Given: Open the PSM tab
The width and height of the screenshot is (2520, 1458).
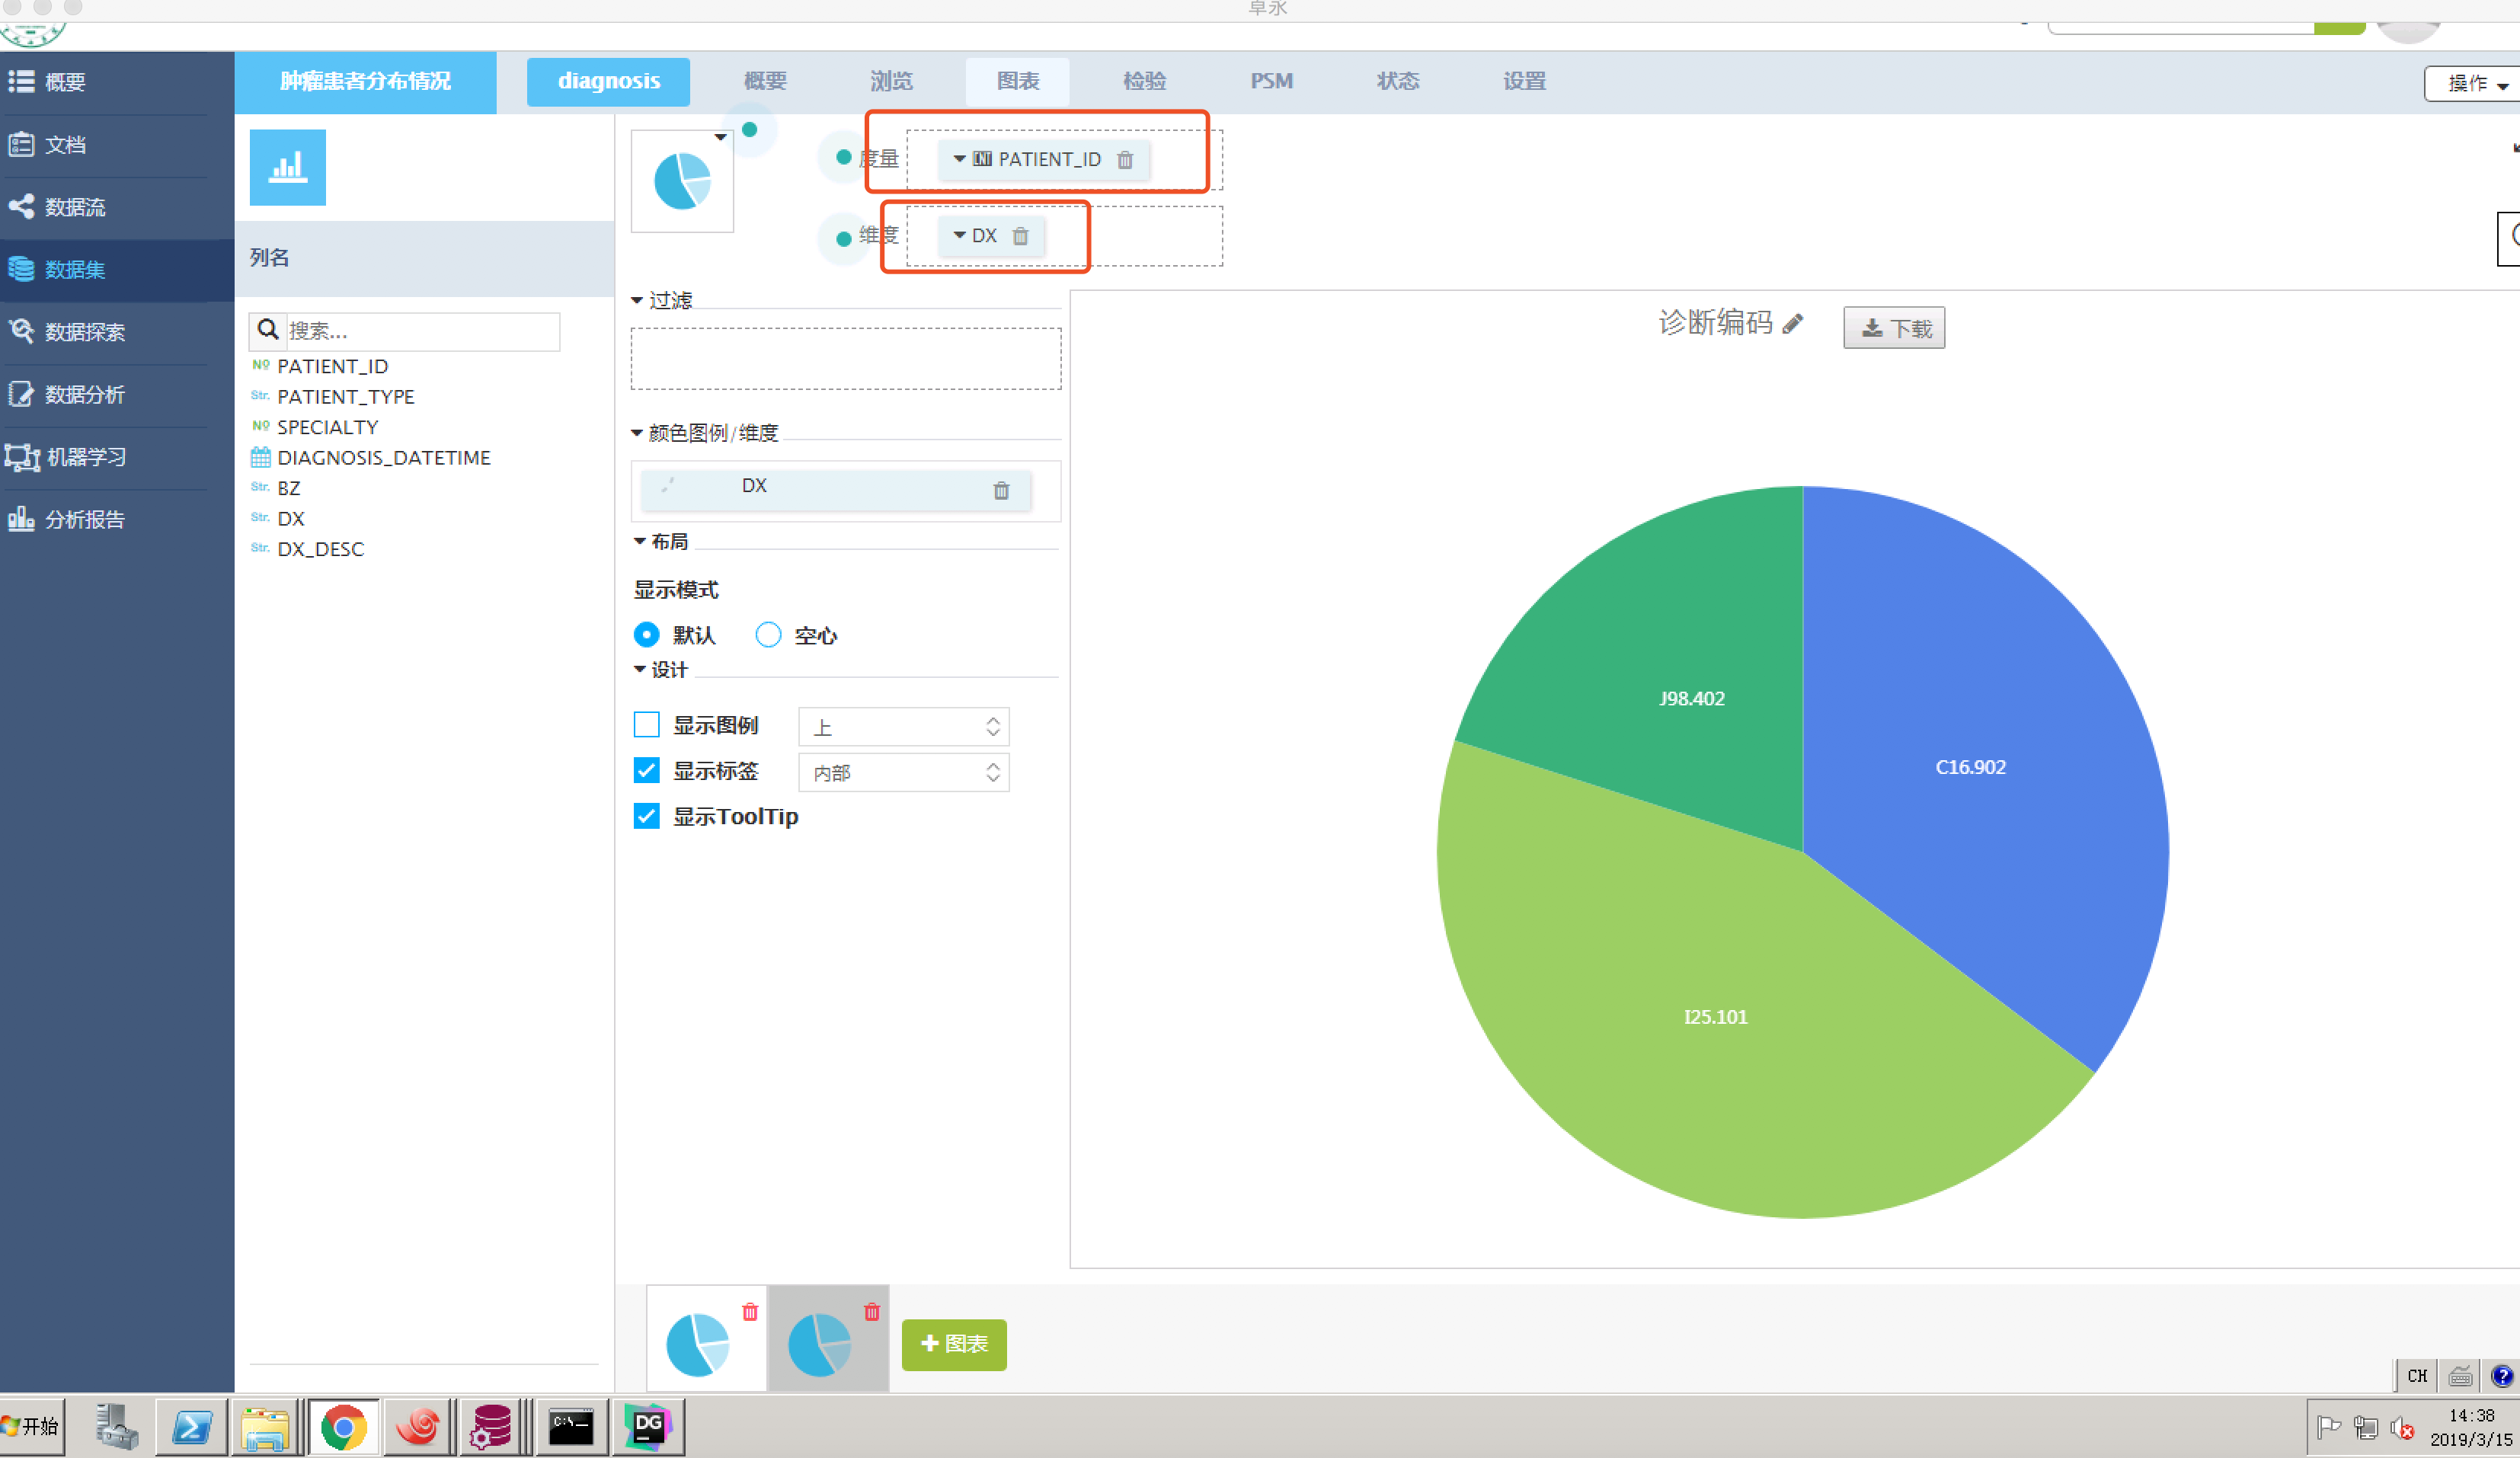Looking at the screenshot, I should pyautogui.click(x=1271, y=81).
